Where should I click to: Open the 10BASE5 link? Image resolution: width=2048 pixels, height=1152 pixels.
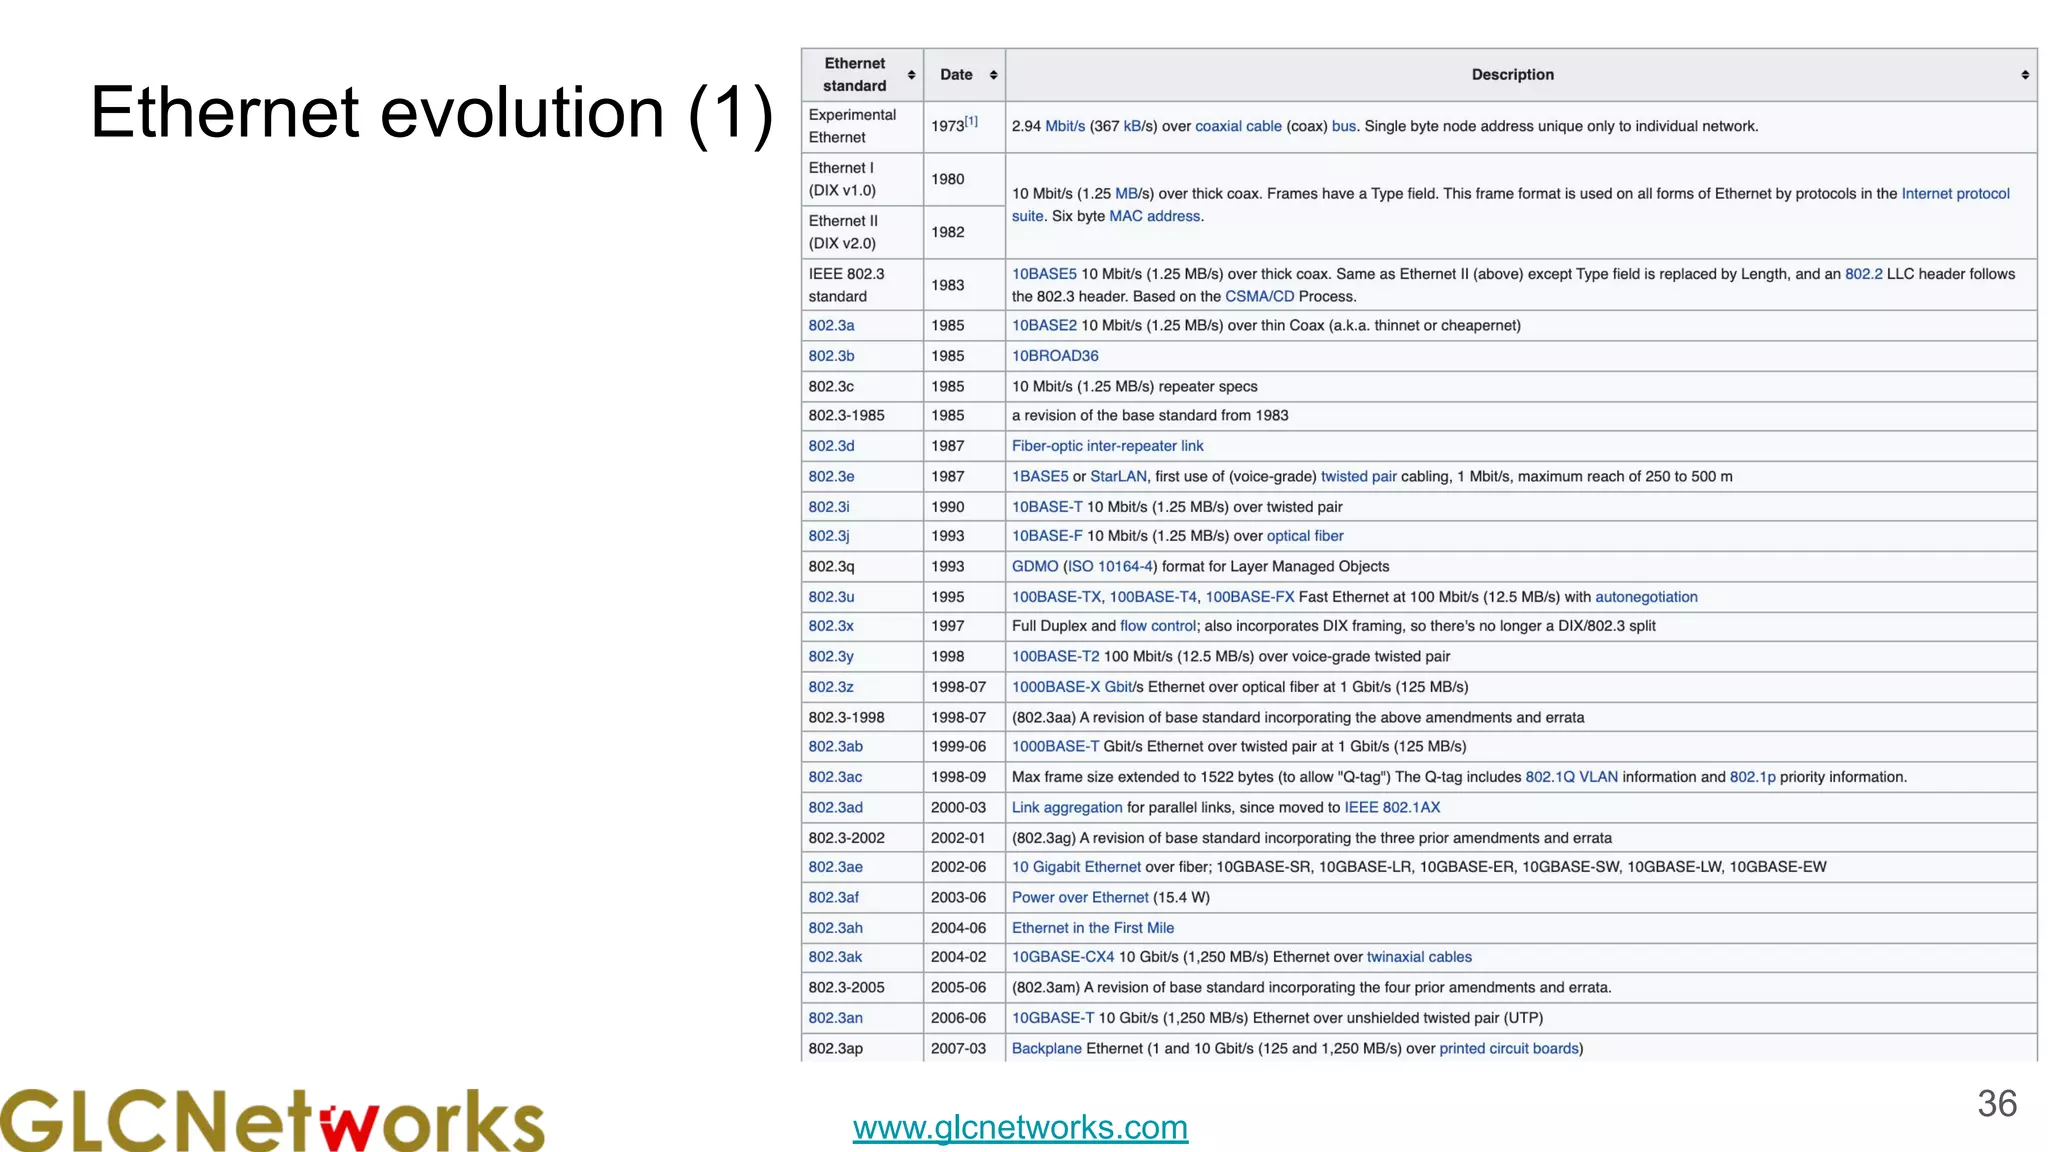click(1044, 274)
